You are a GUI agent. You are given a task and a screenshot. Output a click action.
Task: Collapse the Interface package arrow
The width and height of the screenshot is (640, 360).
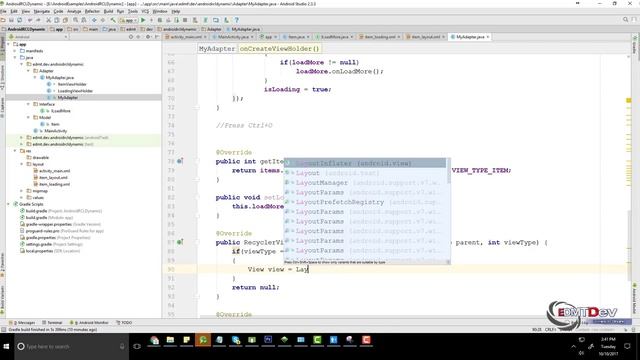click(29, 104)
